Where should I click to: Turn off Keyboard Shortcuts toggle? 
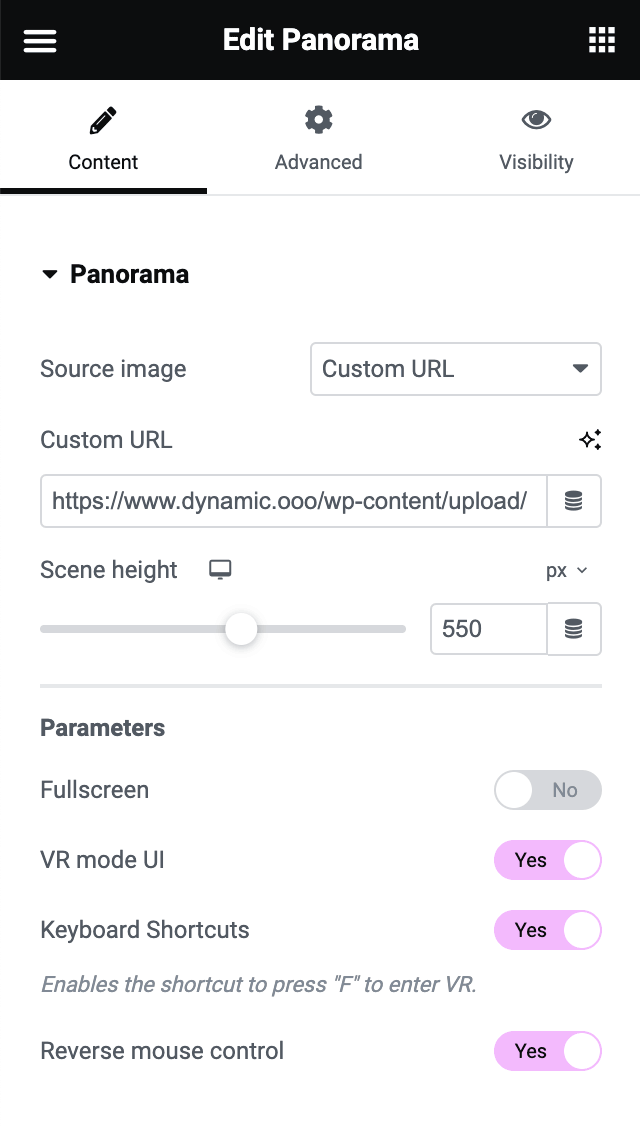coord(547,930)
